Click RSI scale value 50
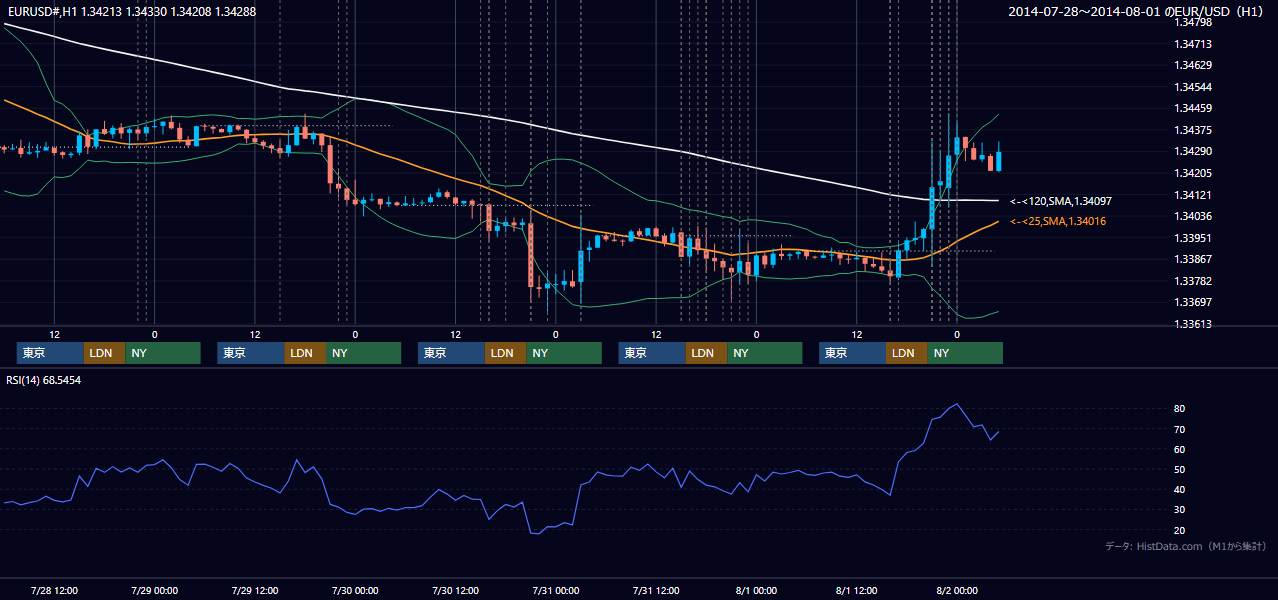This screenshot has width=1278, height=600. coord(1179,469)
